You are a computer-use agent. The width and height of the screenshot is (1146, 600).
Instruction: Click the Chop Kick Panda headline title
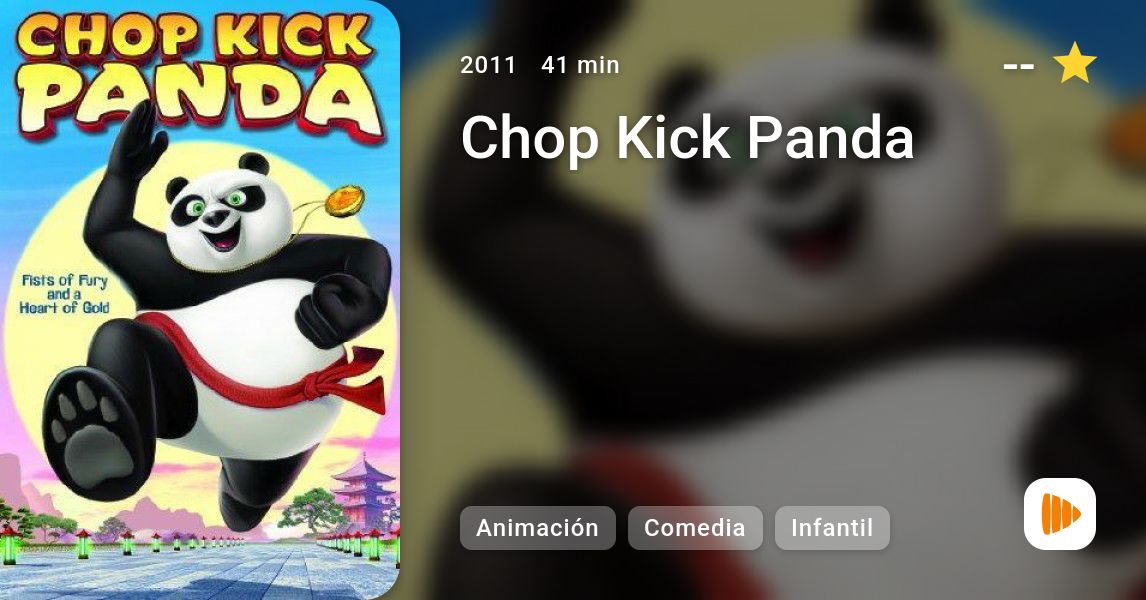[687, 137]
